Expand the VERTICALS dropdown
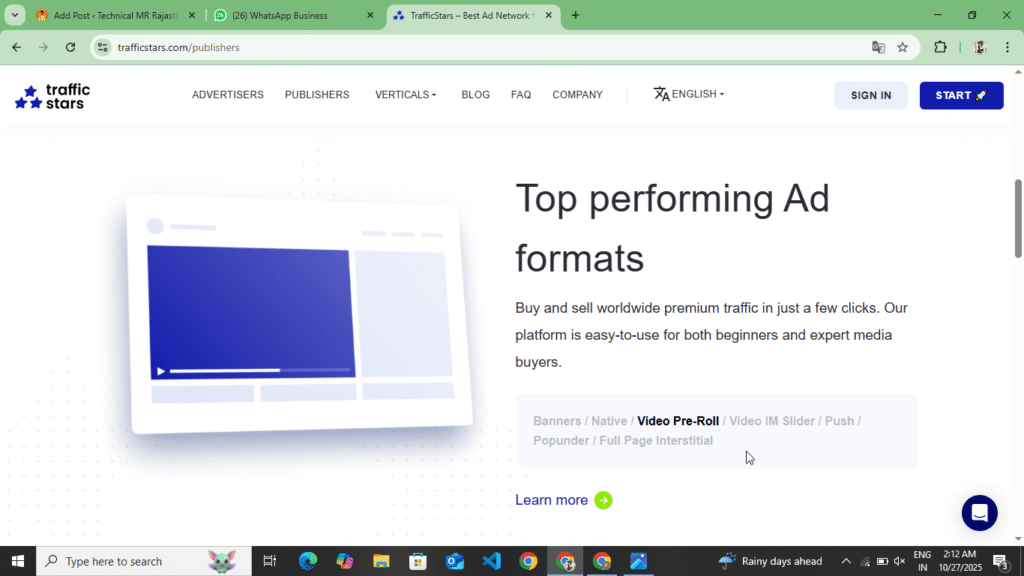The image size is (1024, 576). [x=405, y=94]
